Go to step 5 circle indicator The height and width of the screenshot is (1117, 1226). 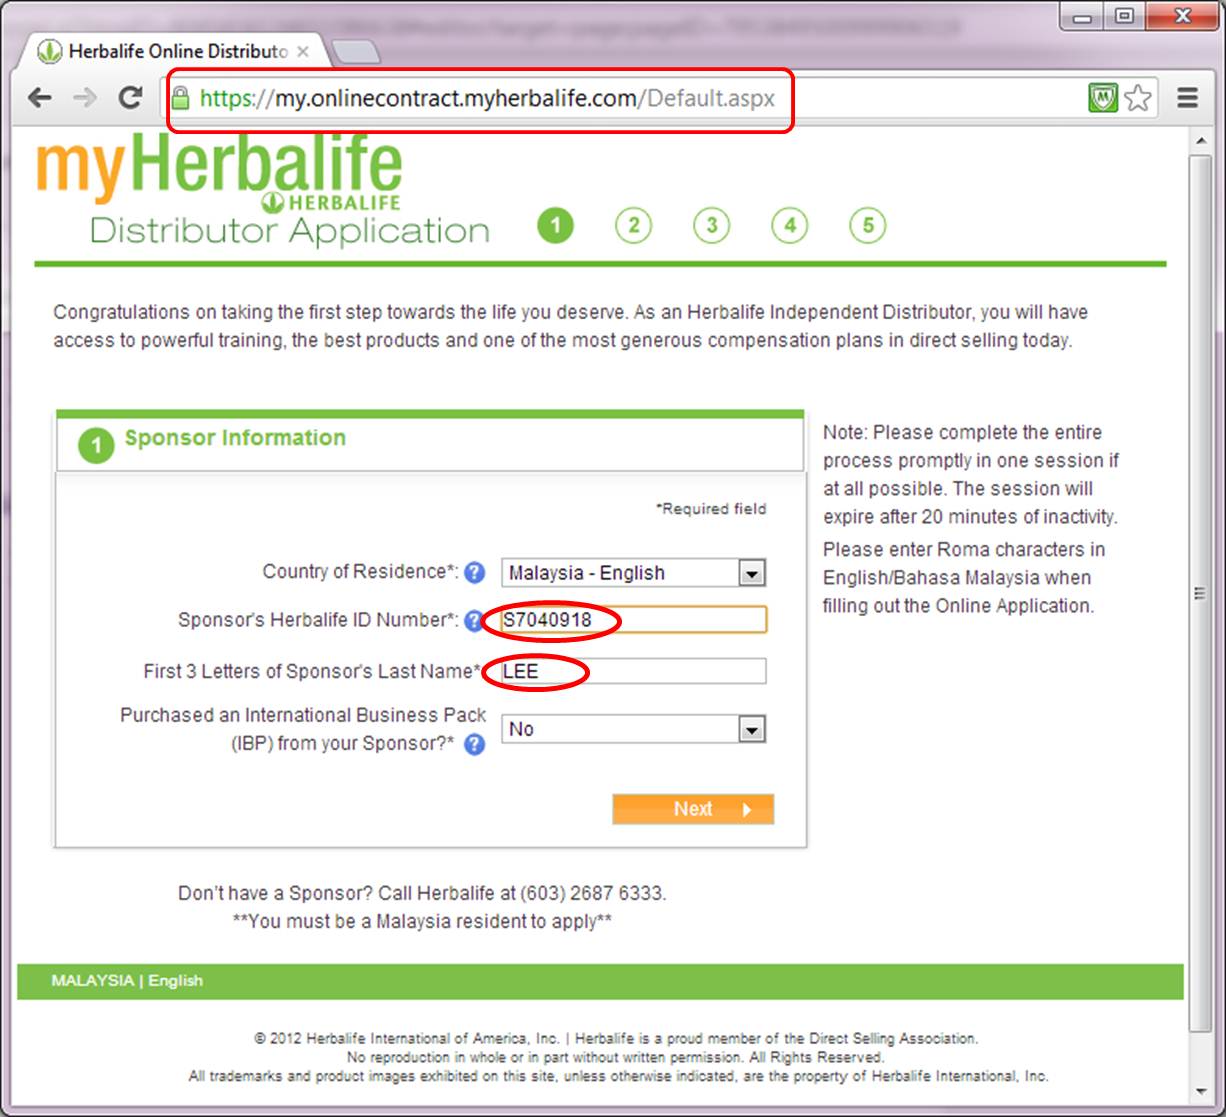click(x=867, y=225)
